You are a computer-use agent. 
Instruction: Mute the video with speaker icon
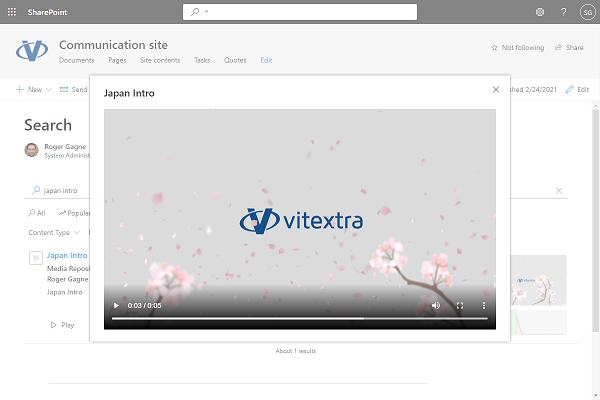[x=436, y=305]
